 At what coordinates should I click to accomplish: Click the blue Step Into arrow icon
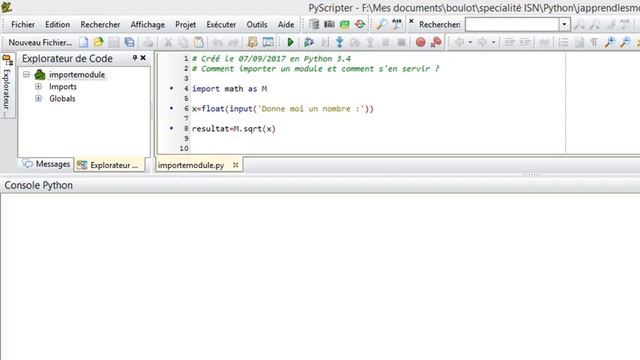340,42
